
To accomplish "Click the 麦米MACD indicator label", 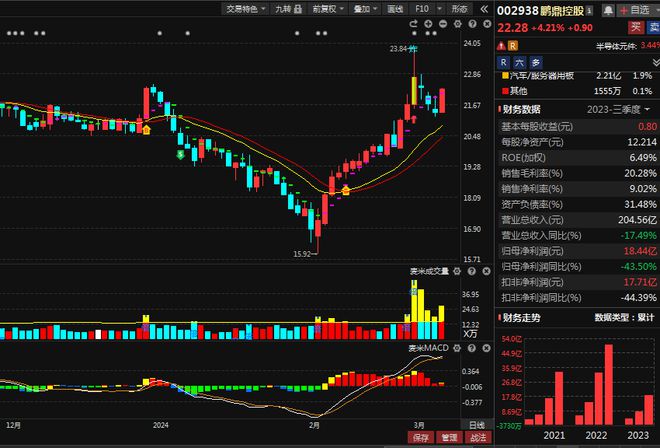I will point(429,348).
